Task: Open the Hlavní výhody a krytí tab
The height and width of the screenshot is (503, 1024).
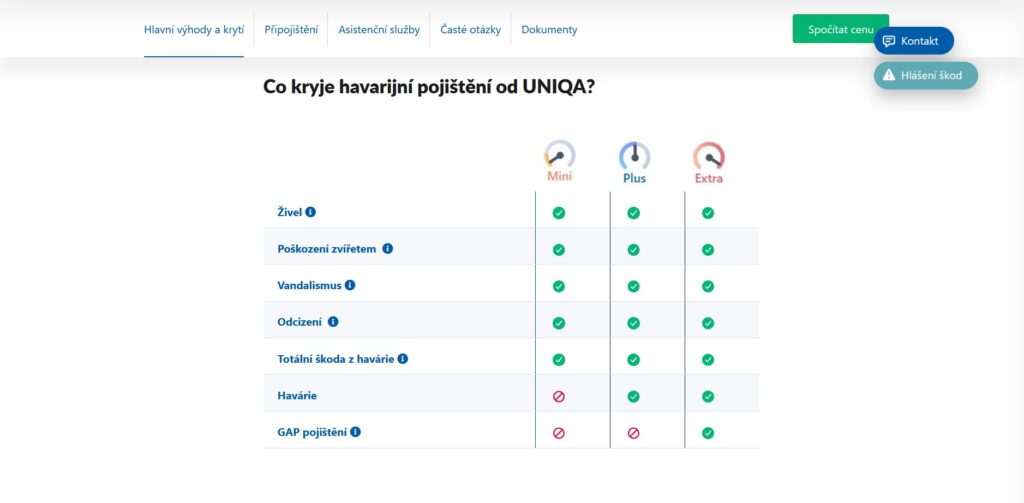Action: tap(194, 29)
